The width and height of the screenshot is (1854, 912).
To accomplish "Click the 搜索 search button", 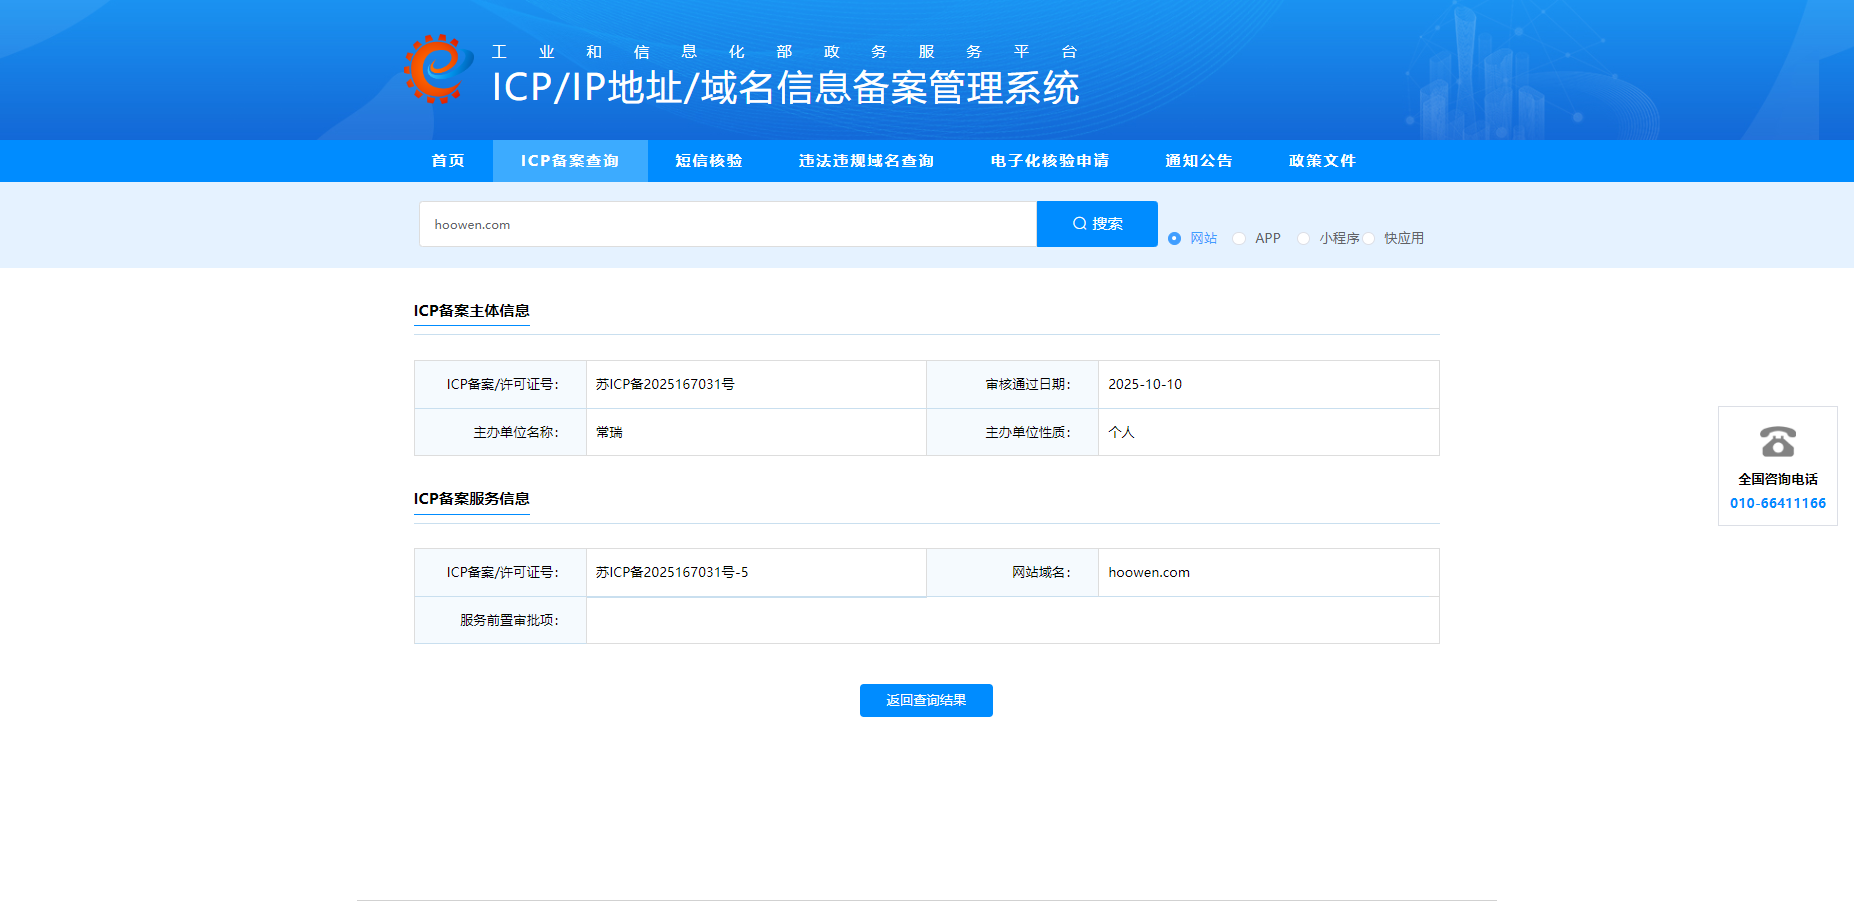I will click(x=1097, y=224).
